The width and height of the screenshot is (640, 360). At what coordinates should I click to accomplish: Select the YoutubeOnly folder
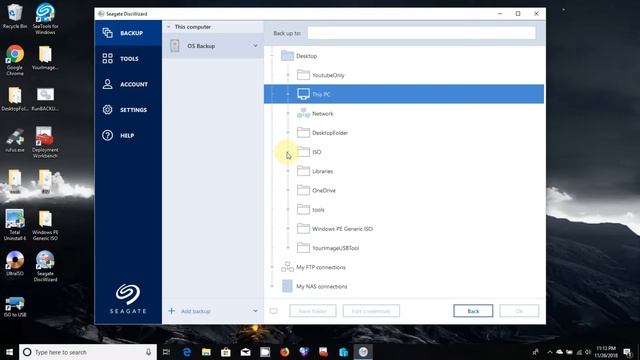point(328,76)
